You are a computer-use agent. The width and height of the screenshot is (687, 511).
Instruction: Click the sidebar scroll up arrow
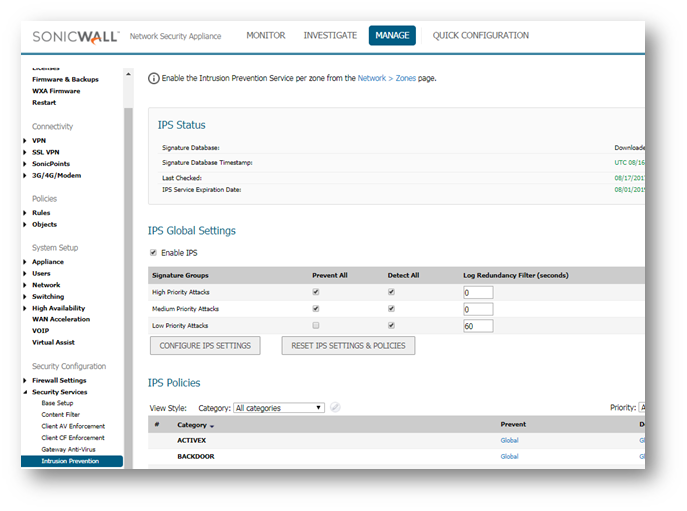(x=128, y=74)
